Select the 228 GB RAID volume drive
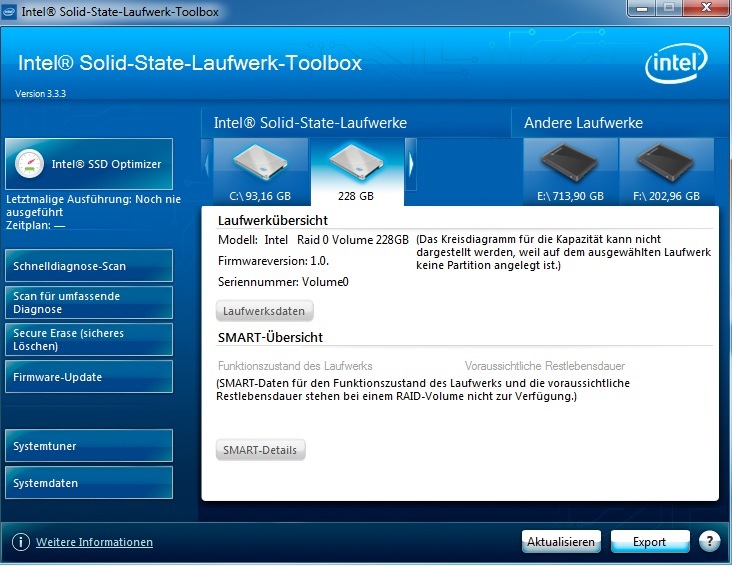The height and width of the screenshot is (566, 732). (357, 172)
